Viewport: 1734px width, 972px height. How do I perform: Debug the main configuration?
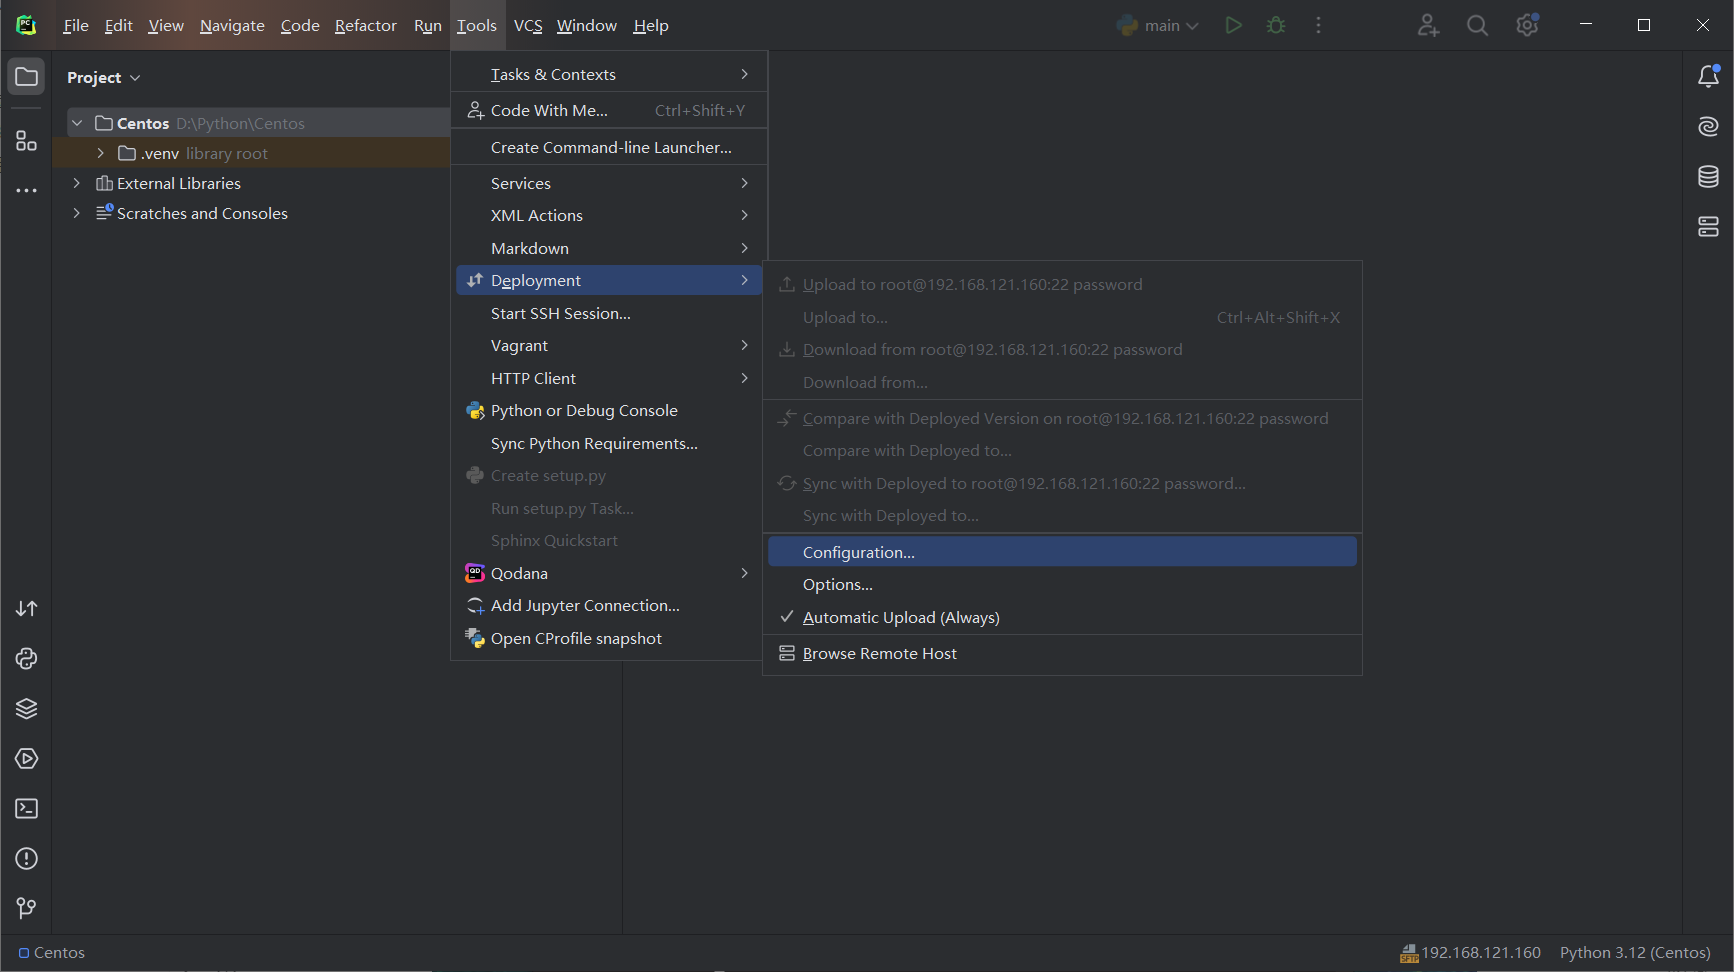(x=1276, y=25)
